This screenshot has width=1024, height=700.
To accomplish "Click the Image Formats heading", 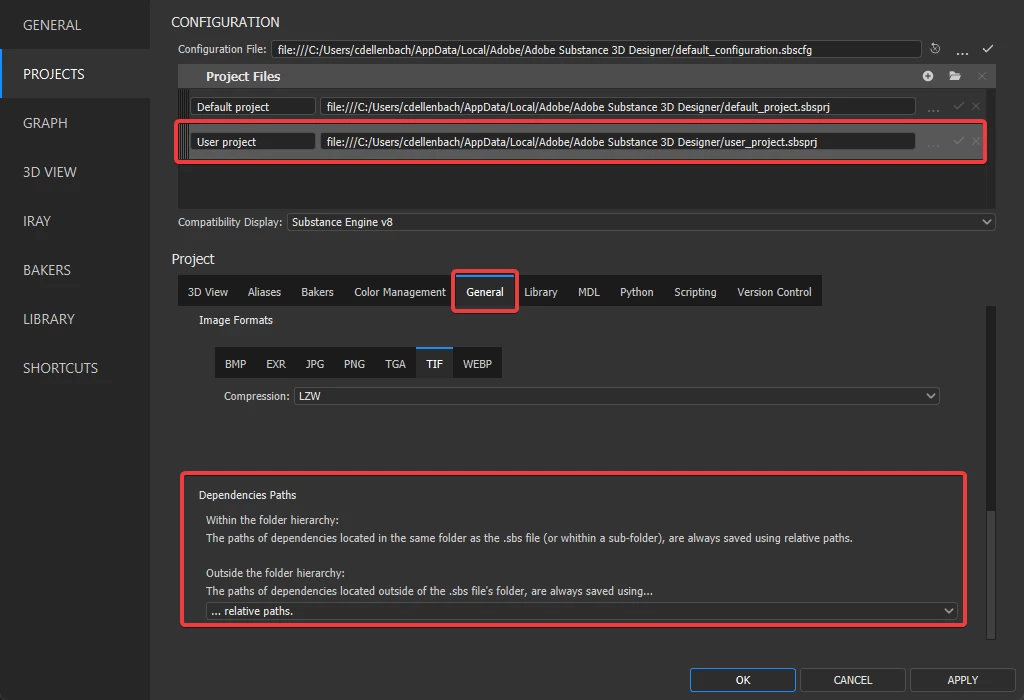I will 236,320.
